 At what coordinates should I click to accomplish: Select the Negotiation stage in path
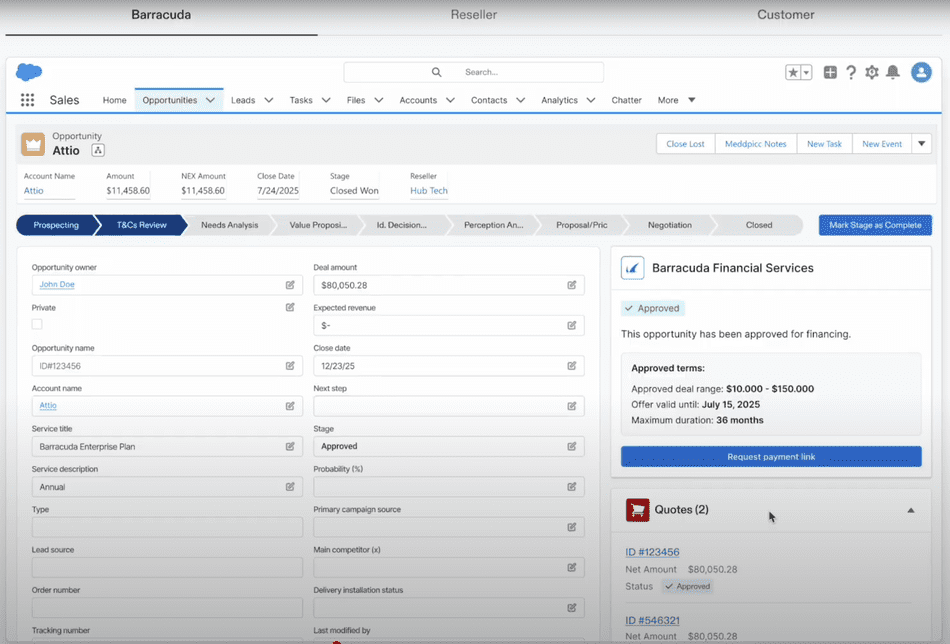coord(669,225)
